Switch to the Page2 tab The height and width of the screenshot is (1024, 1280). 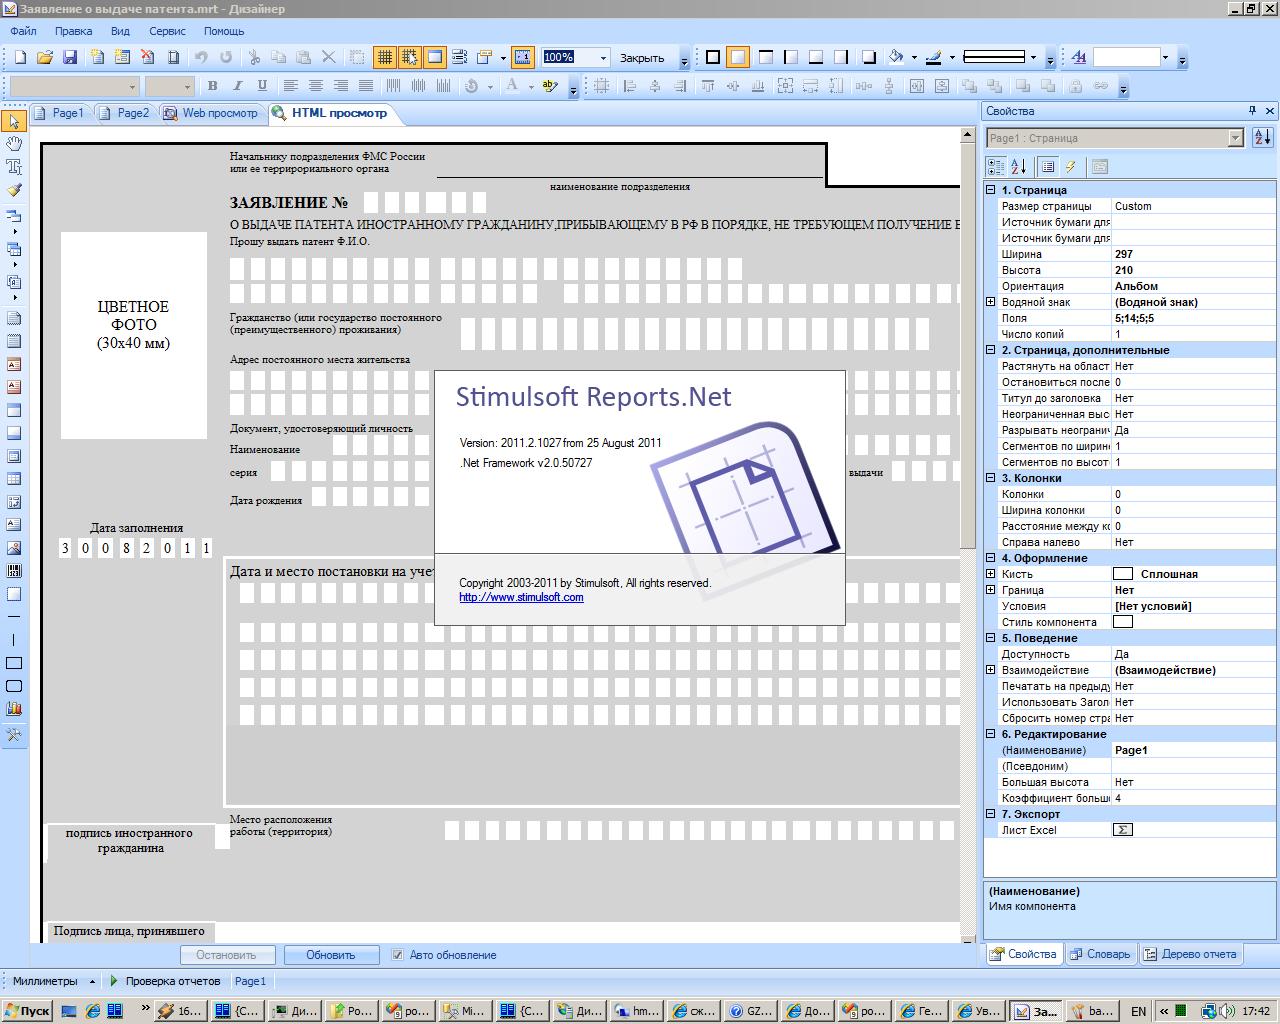(123, 113)
